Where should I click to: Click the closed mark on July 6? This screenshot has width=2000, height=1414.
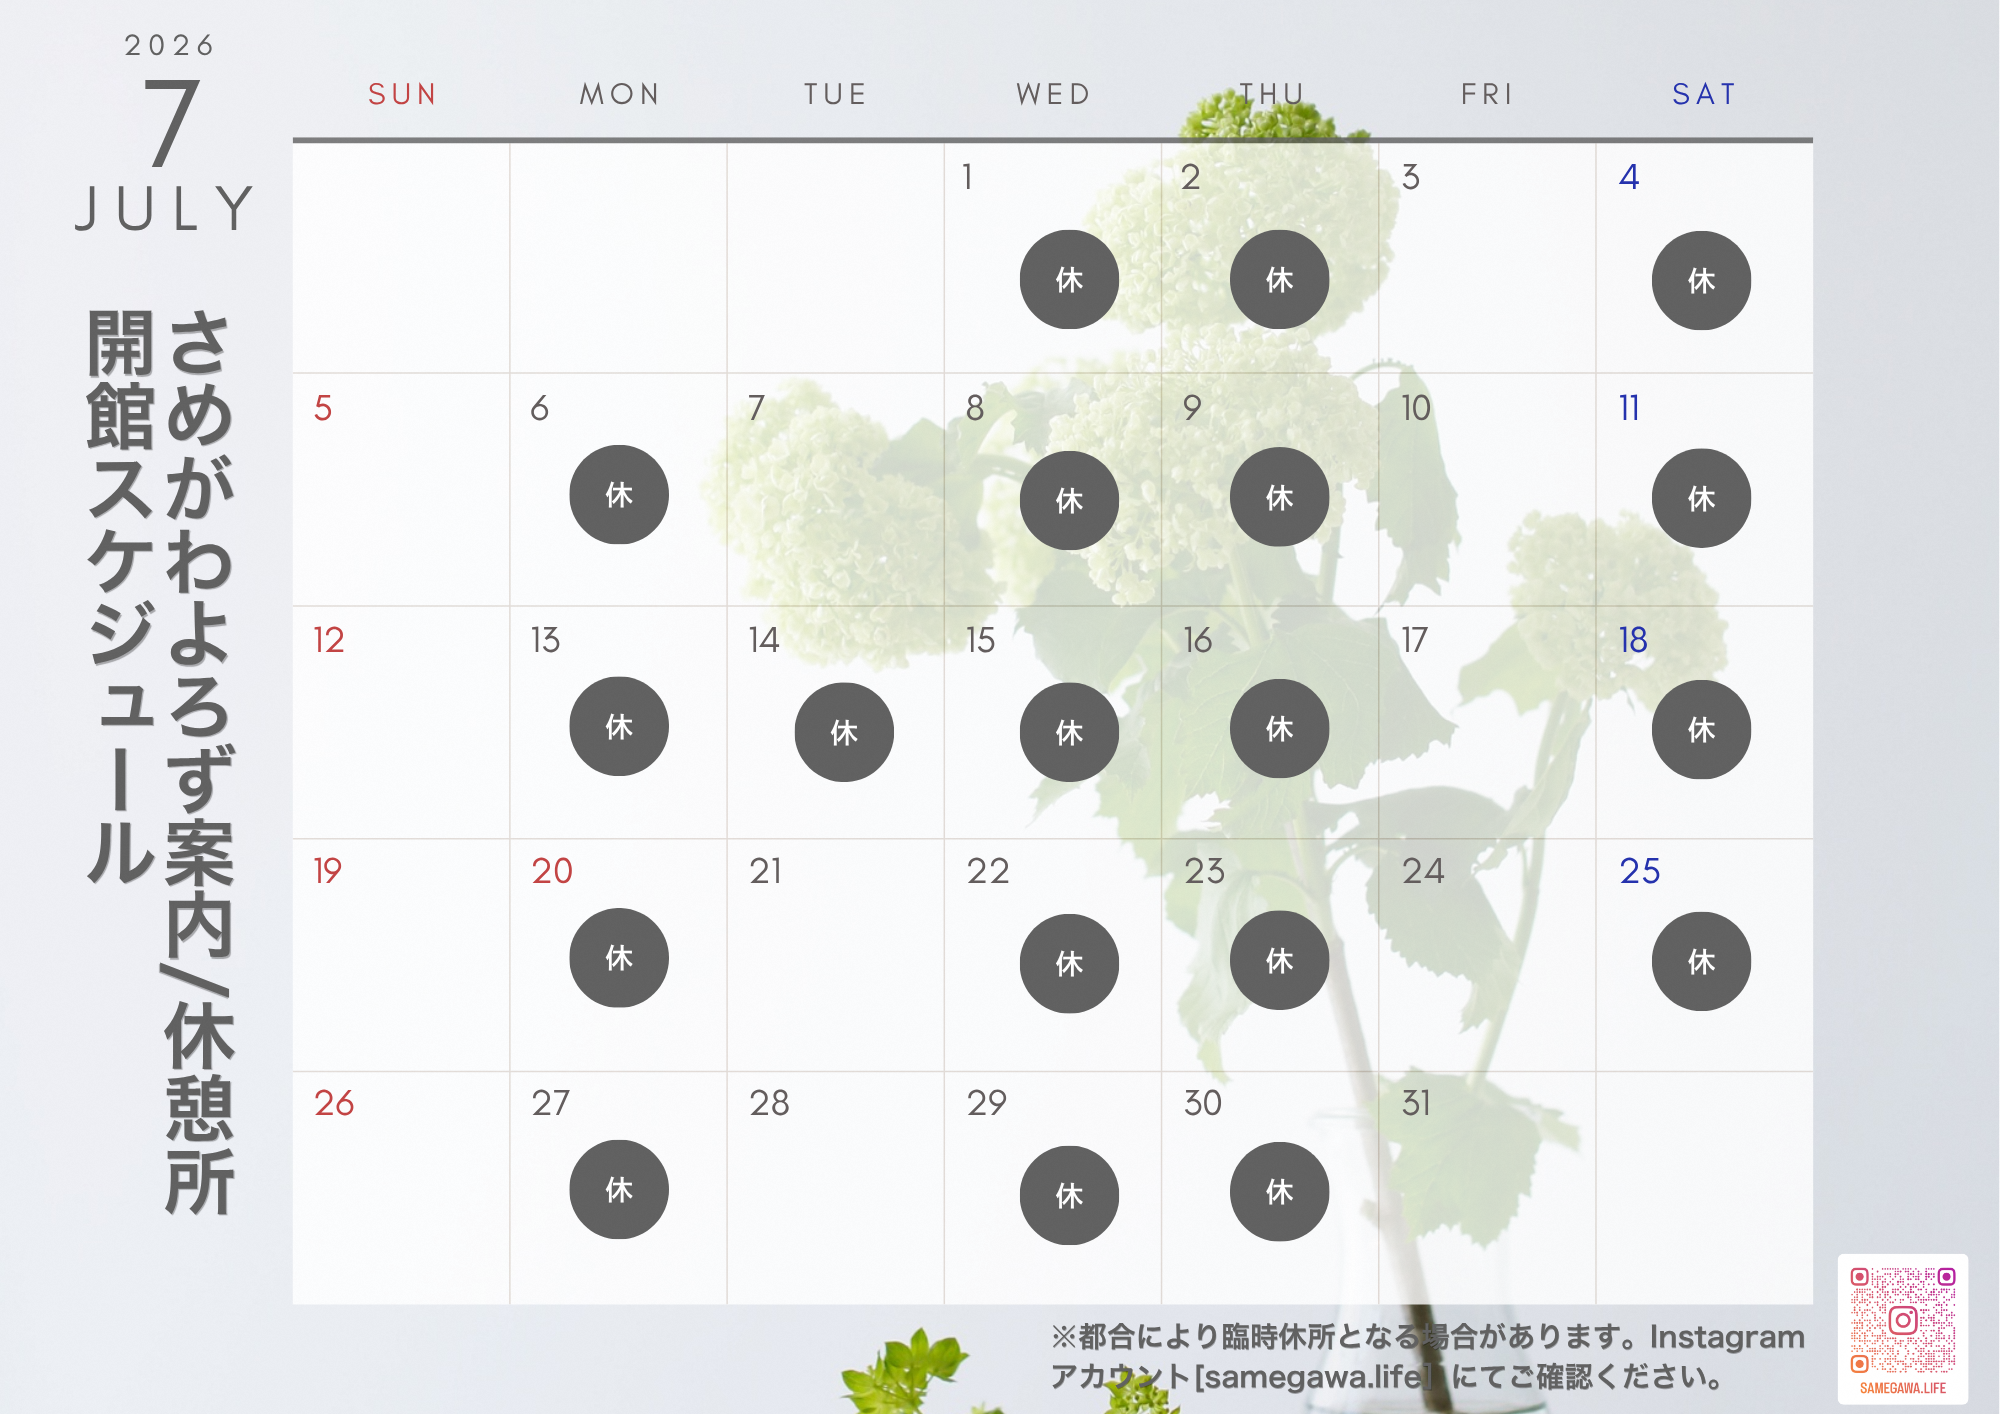point(619,495)
